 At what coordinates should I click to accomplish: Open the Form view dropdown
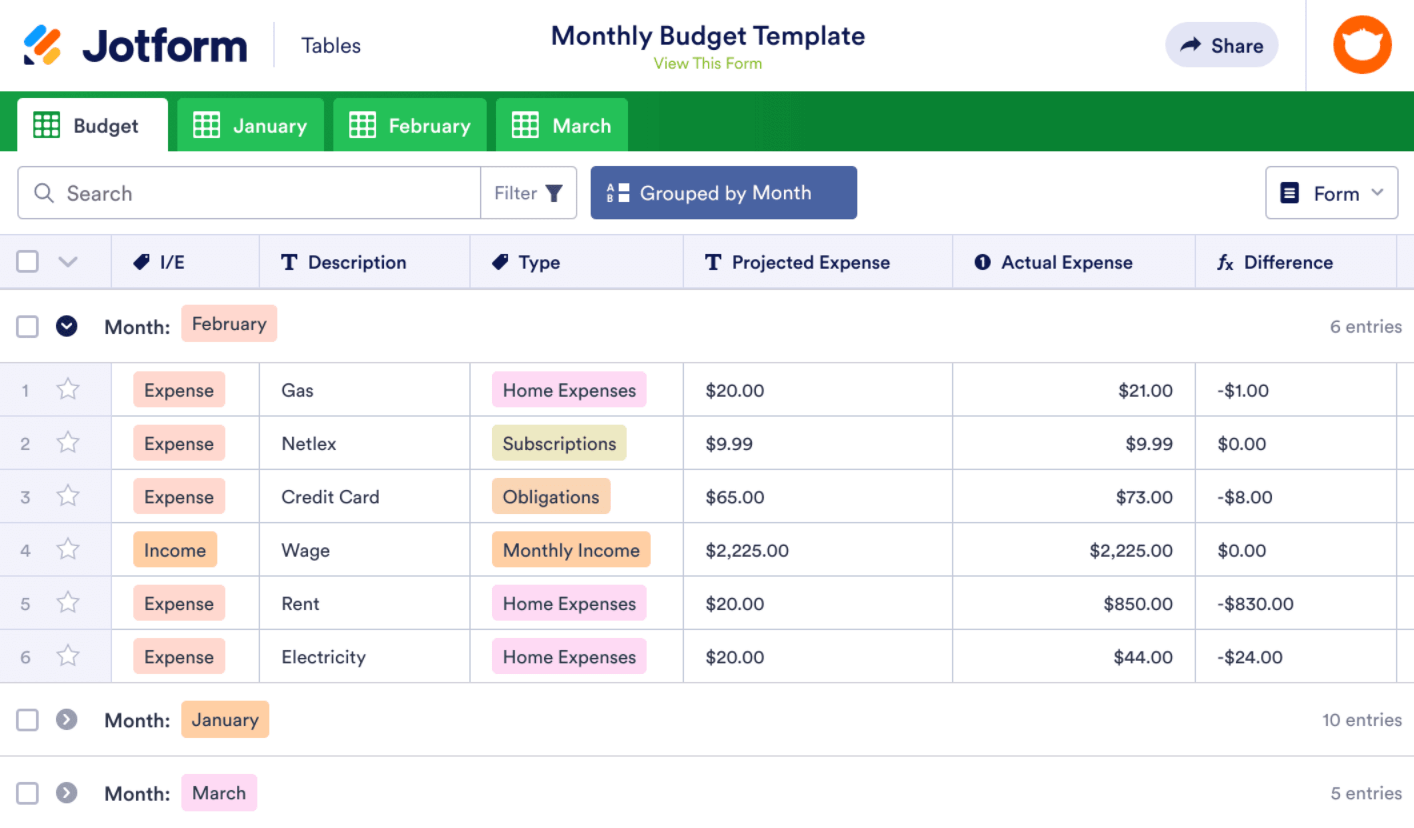tap(1331, 193)
